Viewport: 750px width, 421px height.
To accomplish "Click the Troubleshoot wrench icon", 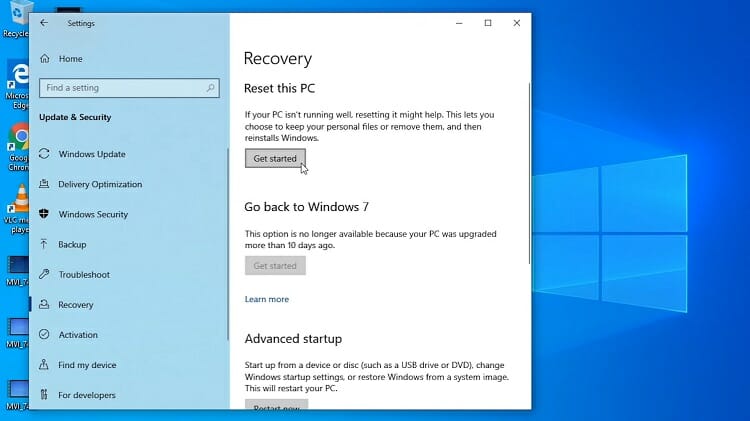I will tap(44, 274).
